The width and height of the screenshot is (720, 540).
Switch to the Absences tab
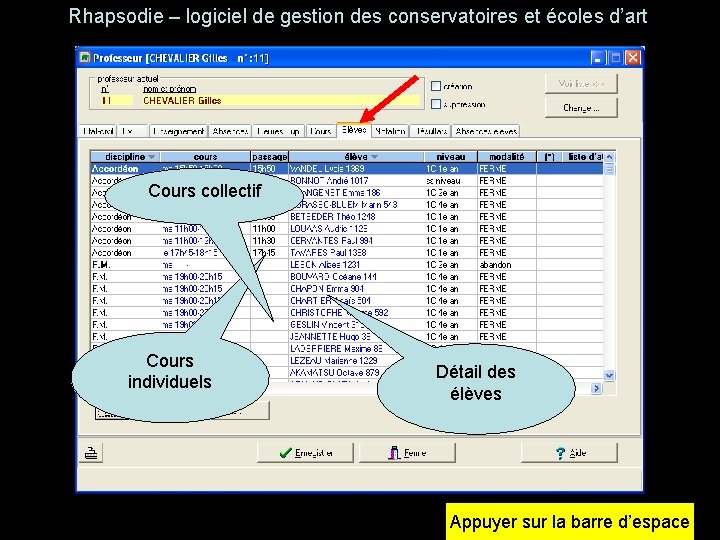point(231,131)
